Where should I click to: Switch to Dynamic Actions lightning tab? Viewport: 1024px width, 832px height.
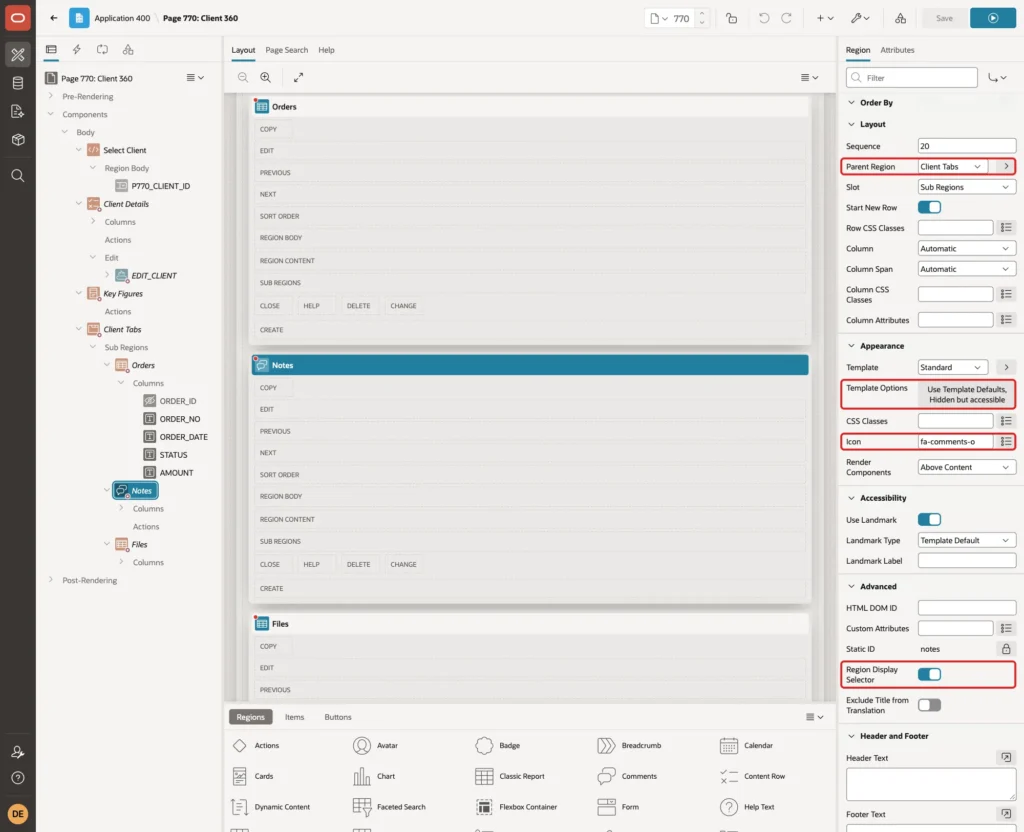point(76,50)
